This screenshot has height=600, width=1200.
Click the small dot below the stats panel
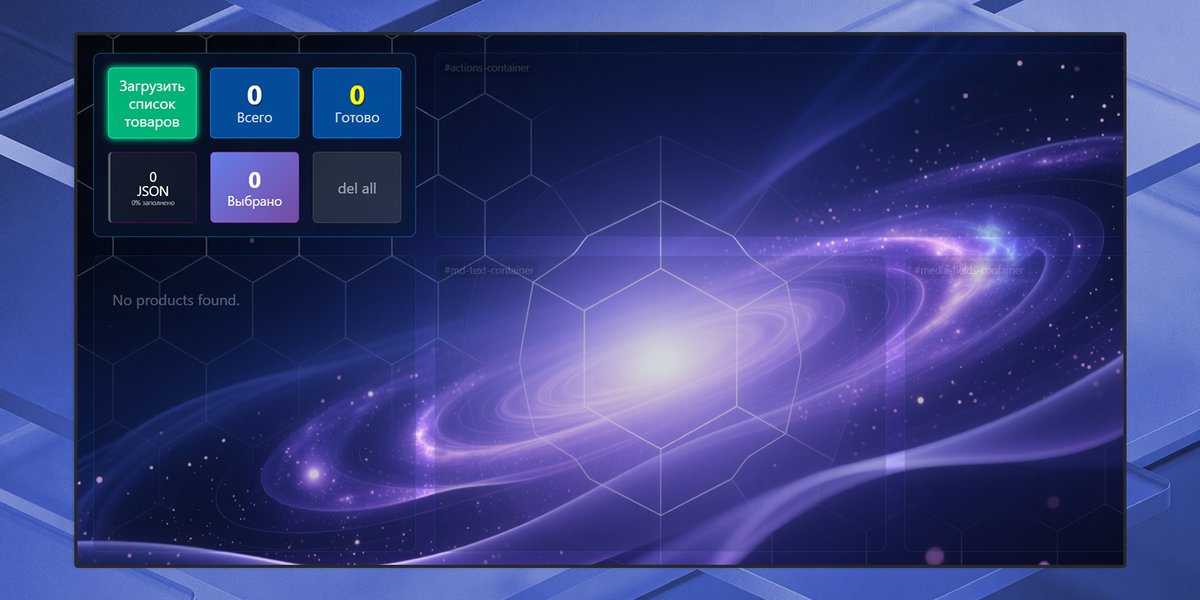[x=252, y=241]
